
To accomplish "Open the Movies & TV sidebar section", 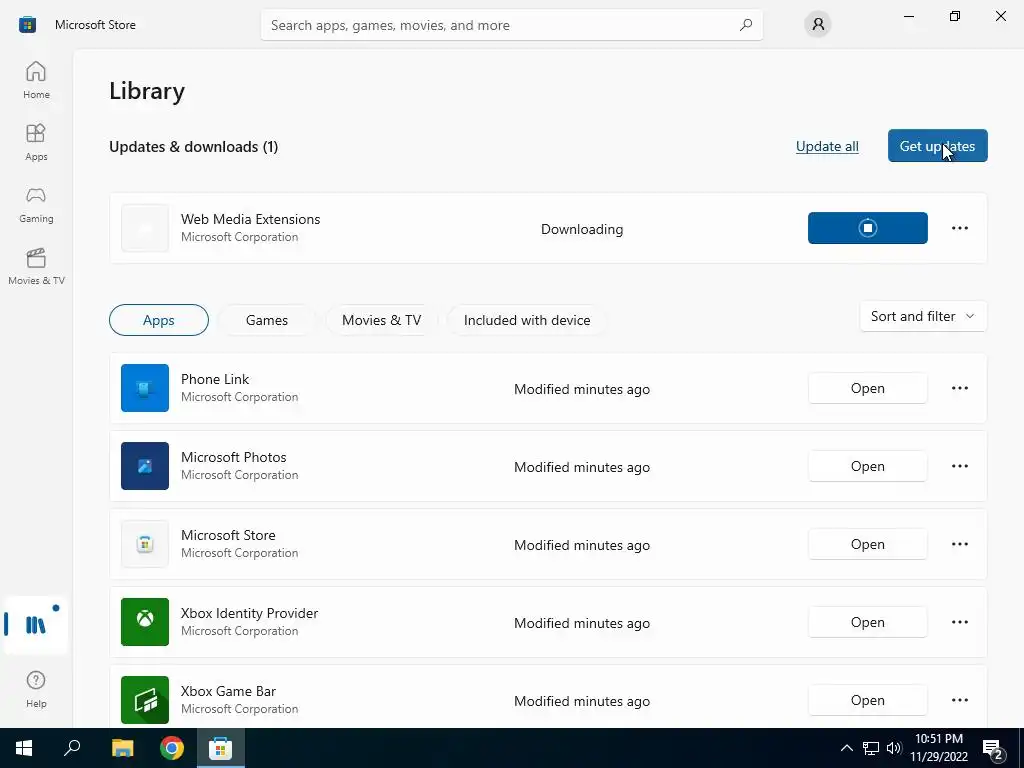I will 36,266.
